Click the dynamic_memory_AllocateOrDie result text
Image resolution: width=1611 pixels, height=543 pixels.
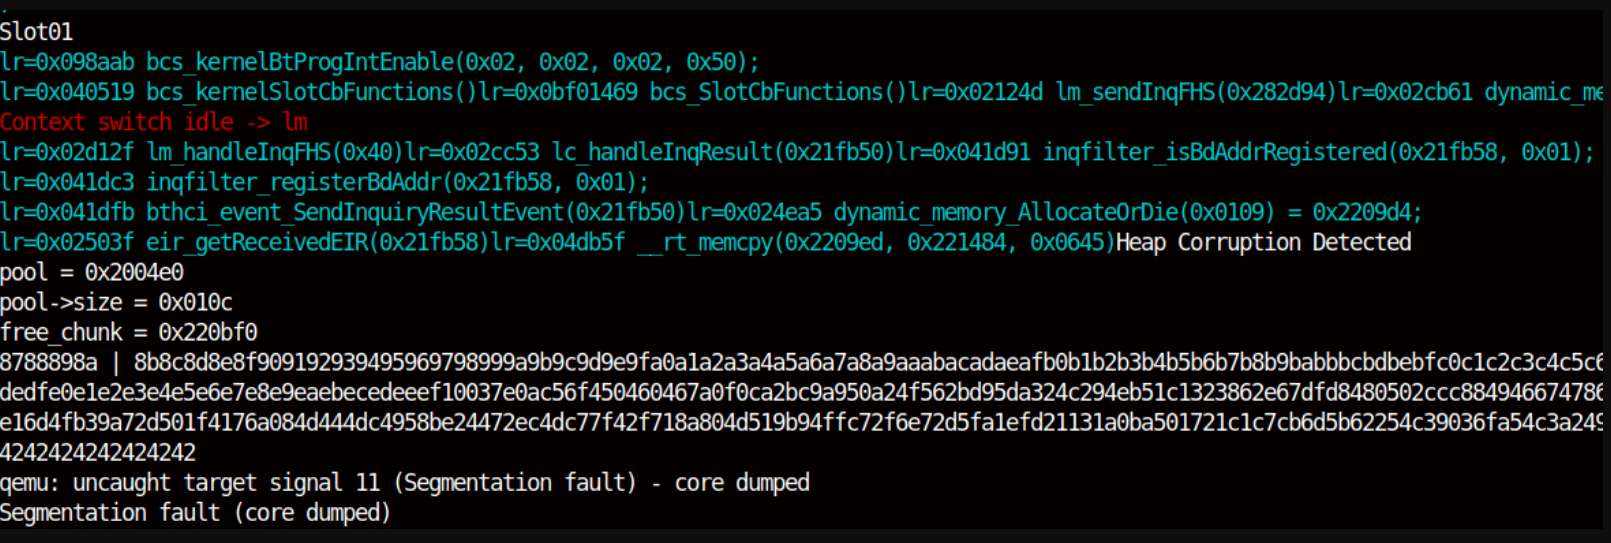(x=1128, y=212)
